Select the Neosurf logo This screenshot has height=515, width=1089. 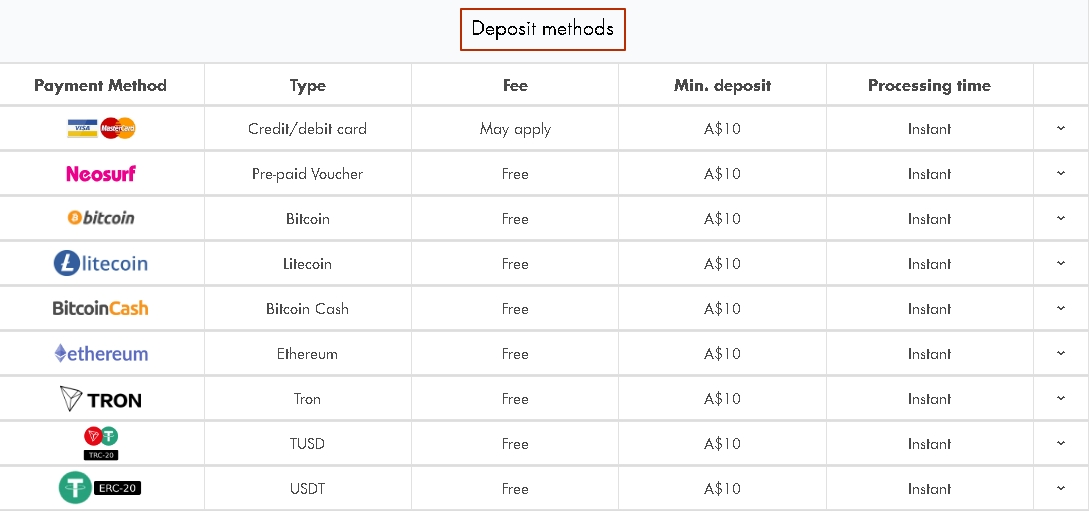tap(101, 174)
